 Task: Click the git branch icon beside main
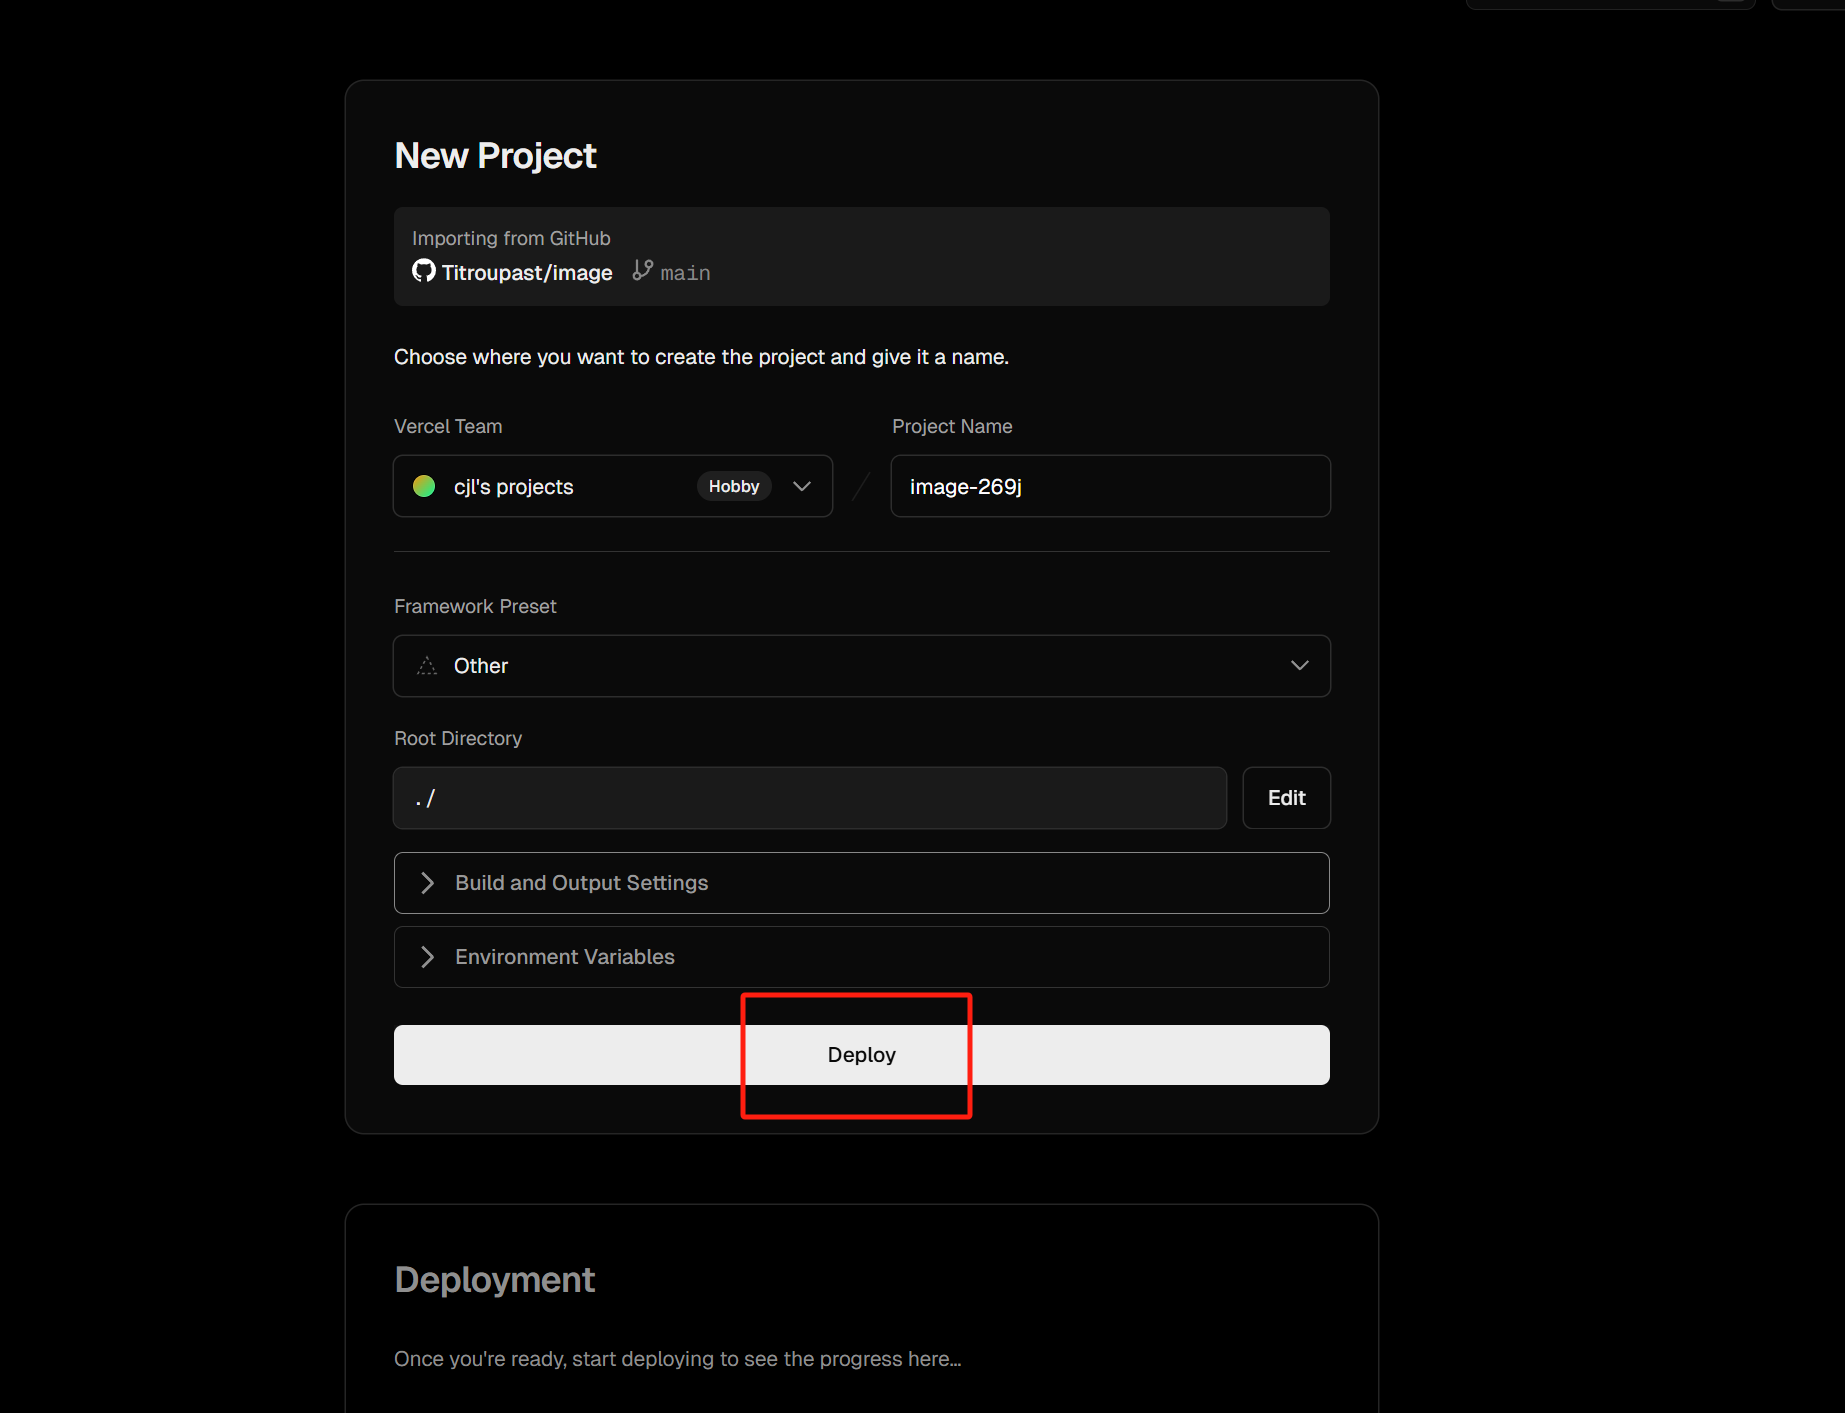coord(643,271)
